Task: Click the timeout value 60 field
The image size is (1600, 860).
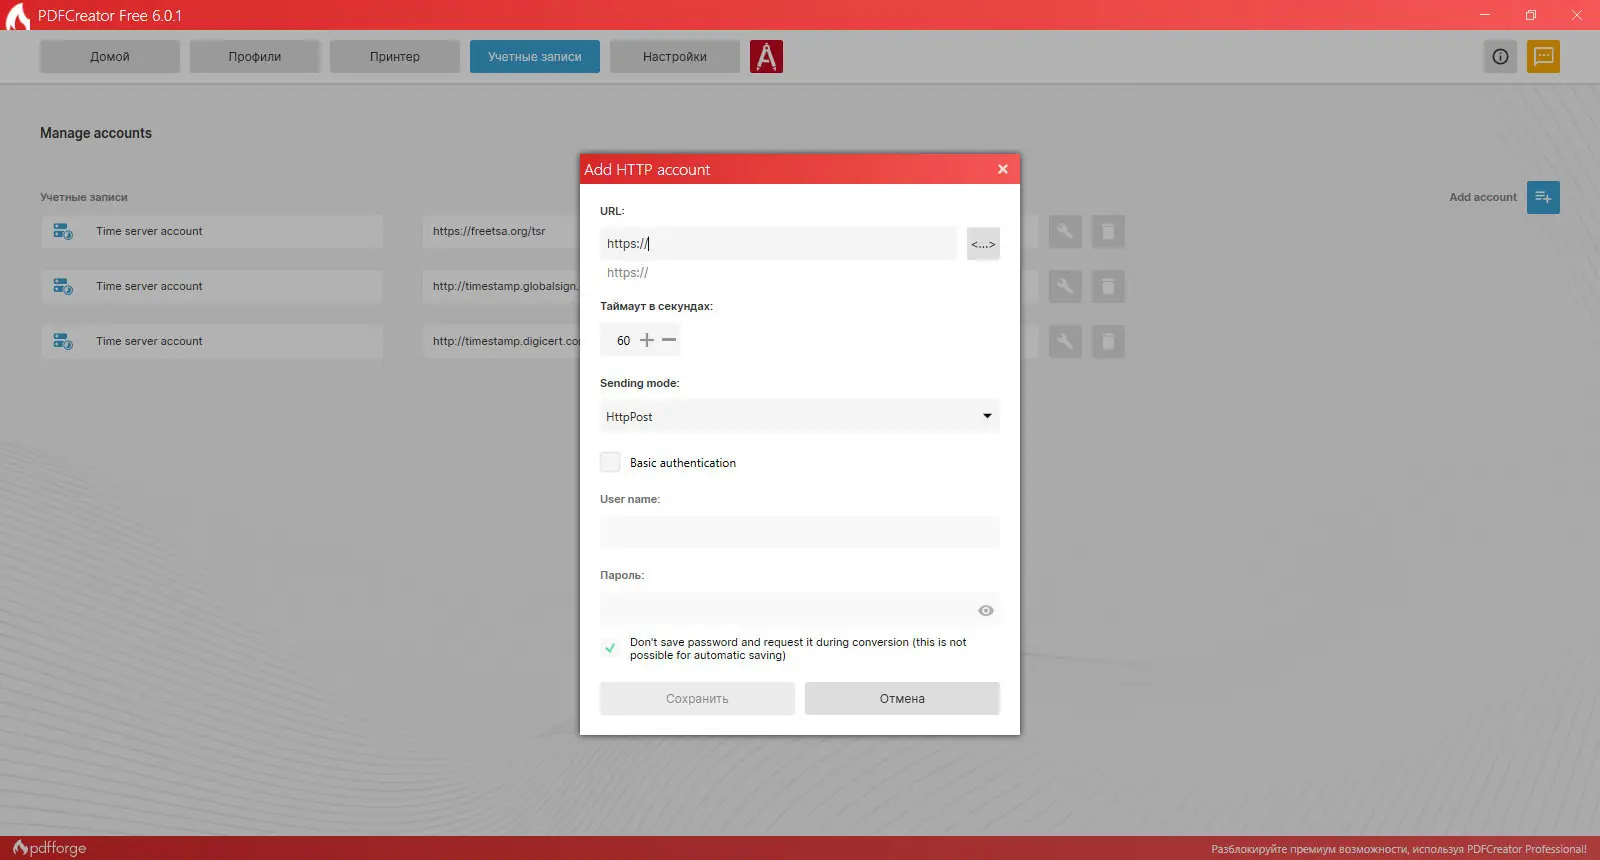Action: [x=623, y=341]
